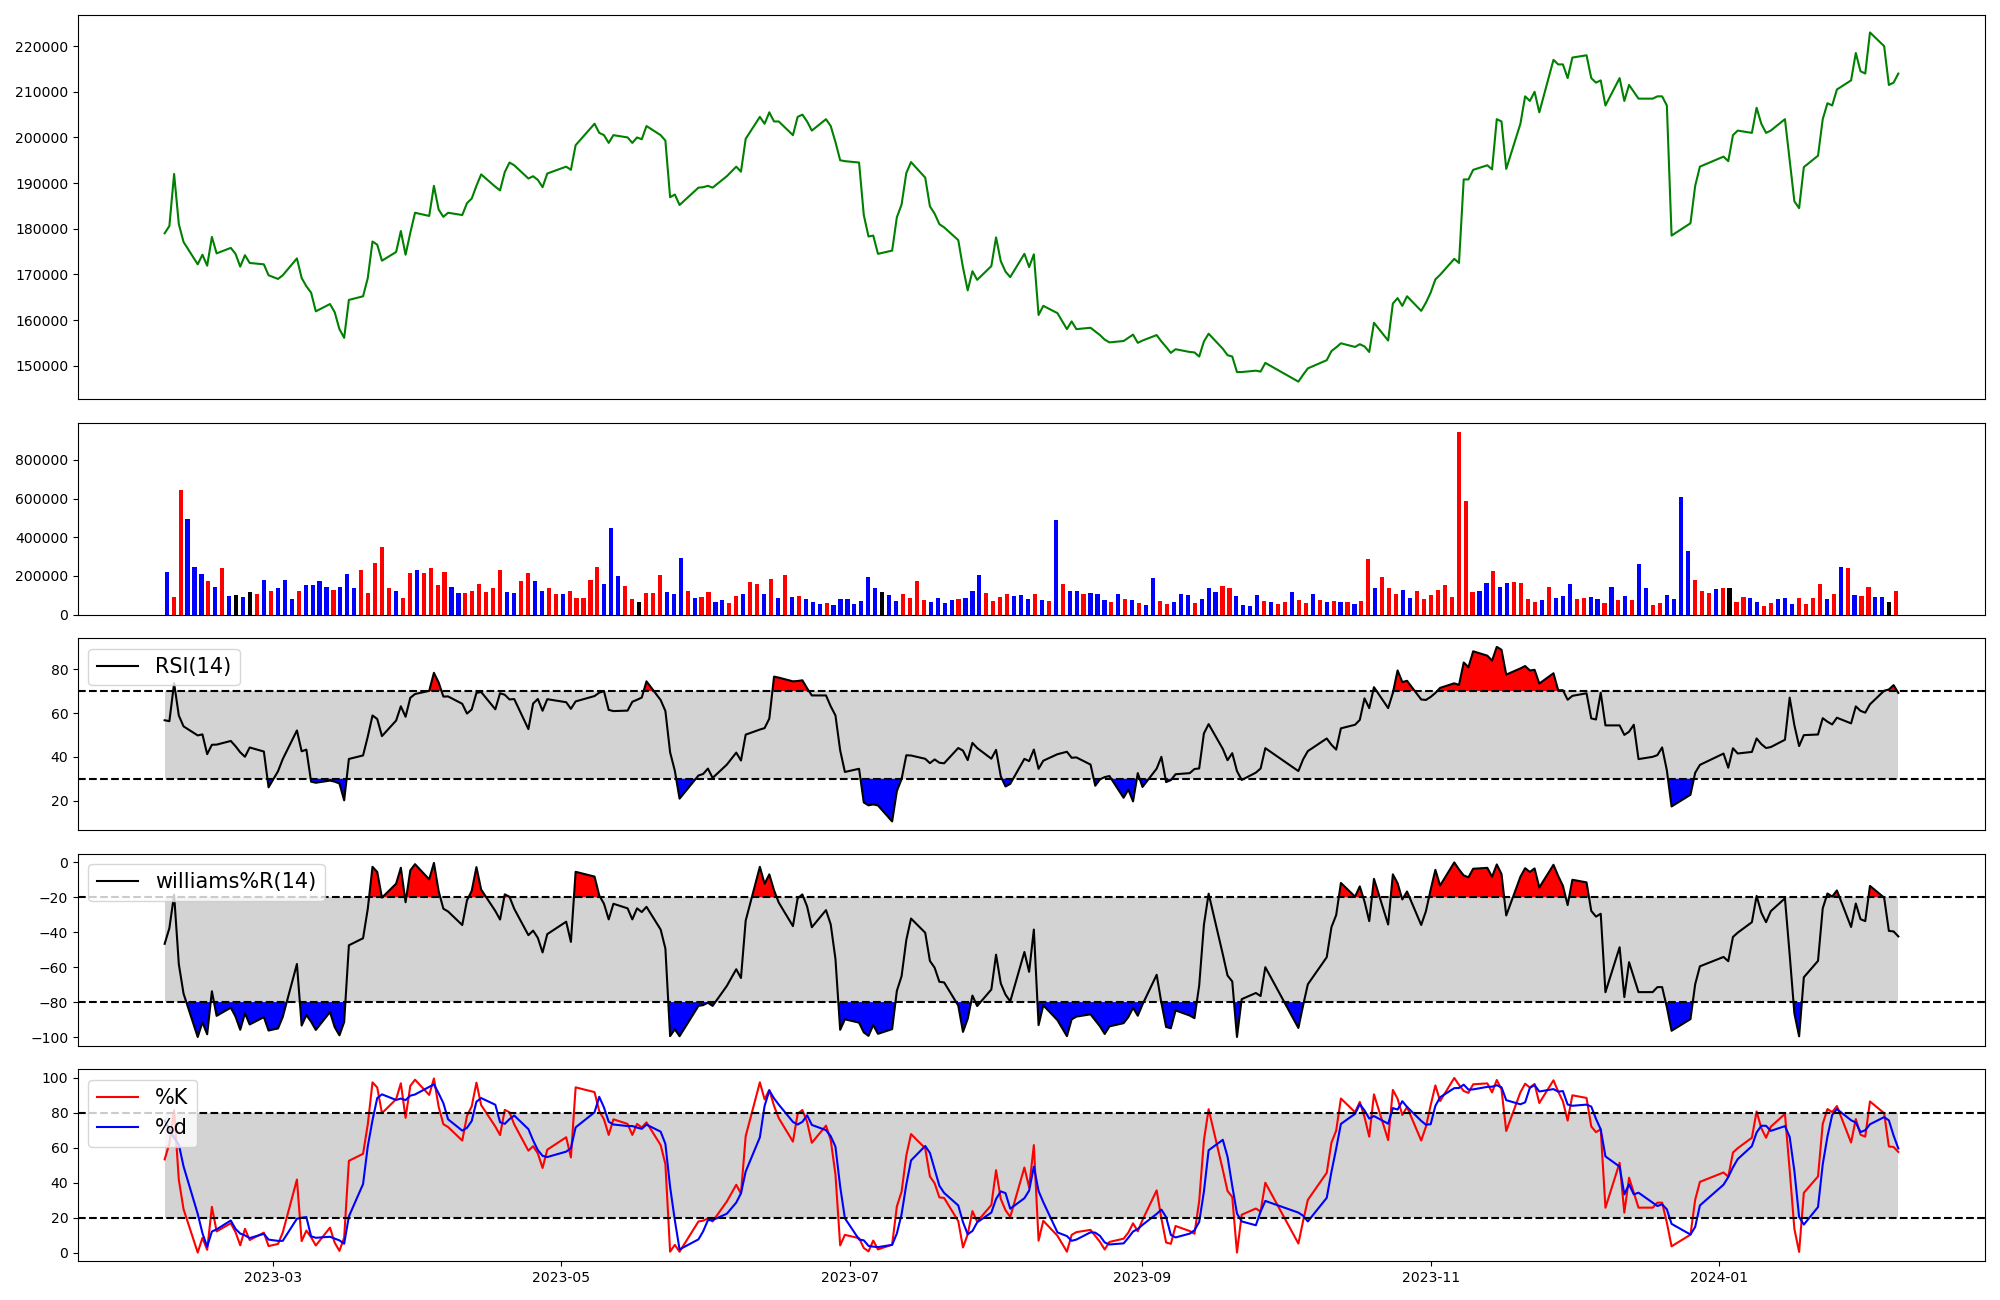Image resolution: width=2000 pixels, height=1300 pixels.
Task: Click the 80 RSI axis label
Action: coord(60,670)
